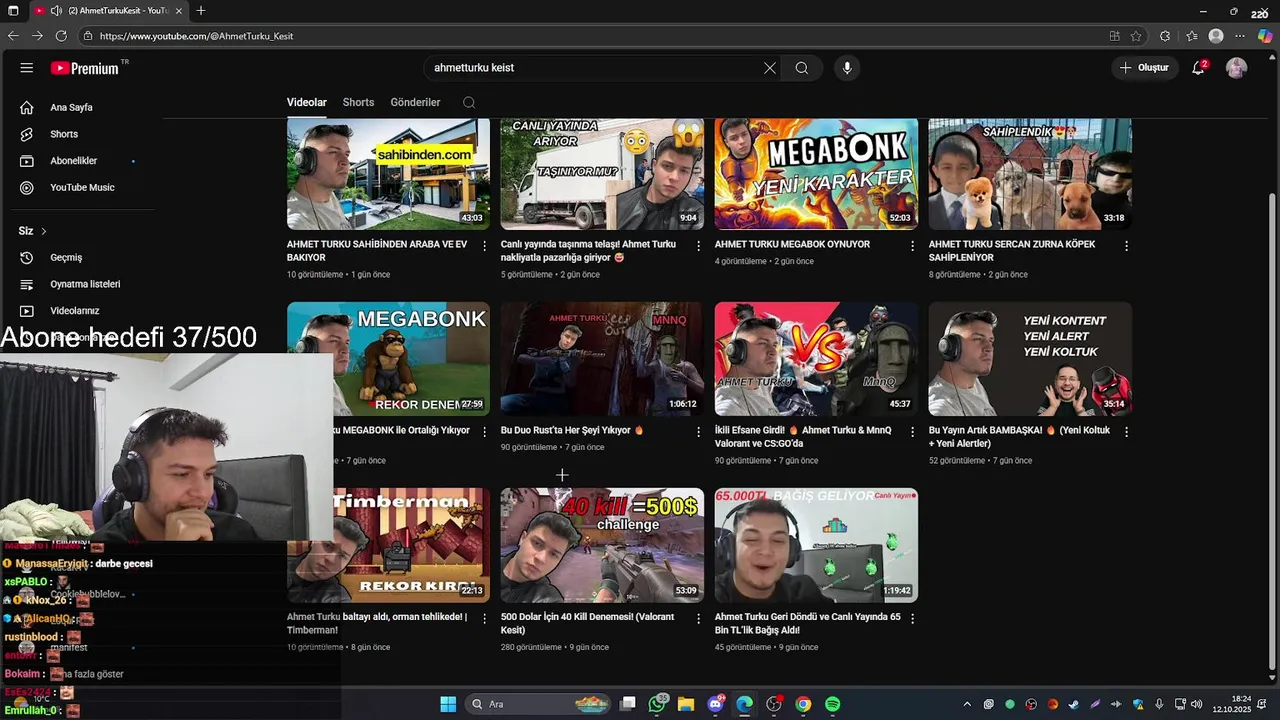The image size is (1280, 720).
Task: Open the notifications bell
Action: [1198, 68]
